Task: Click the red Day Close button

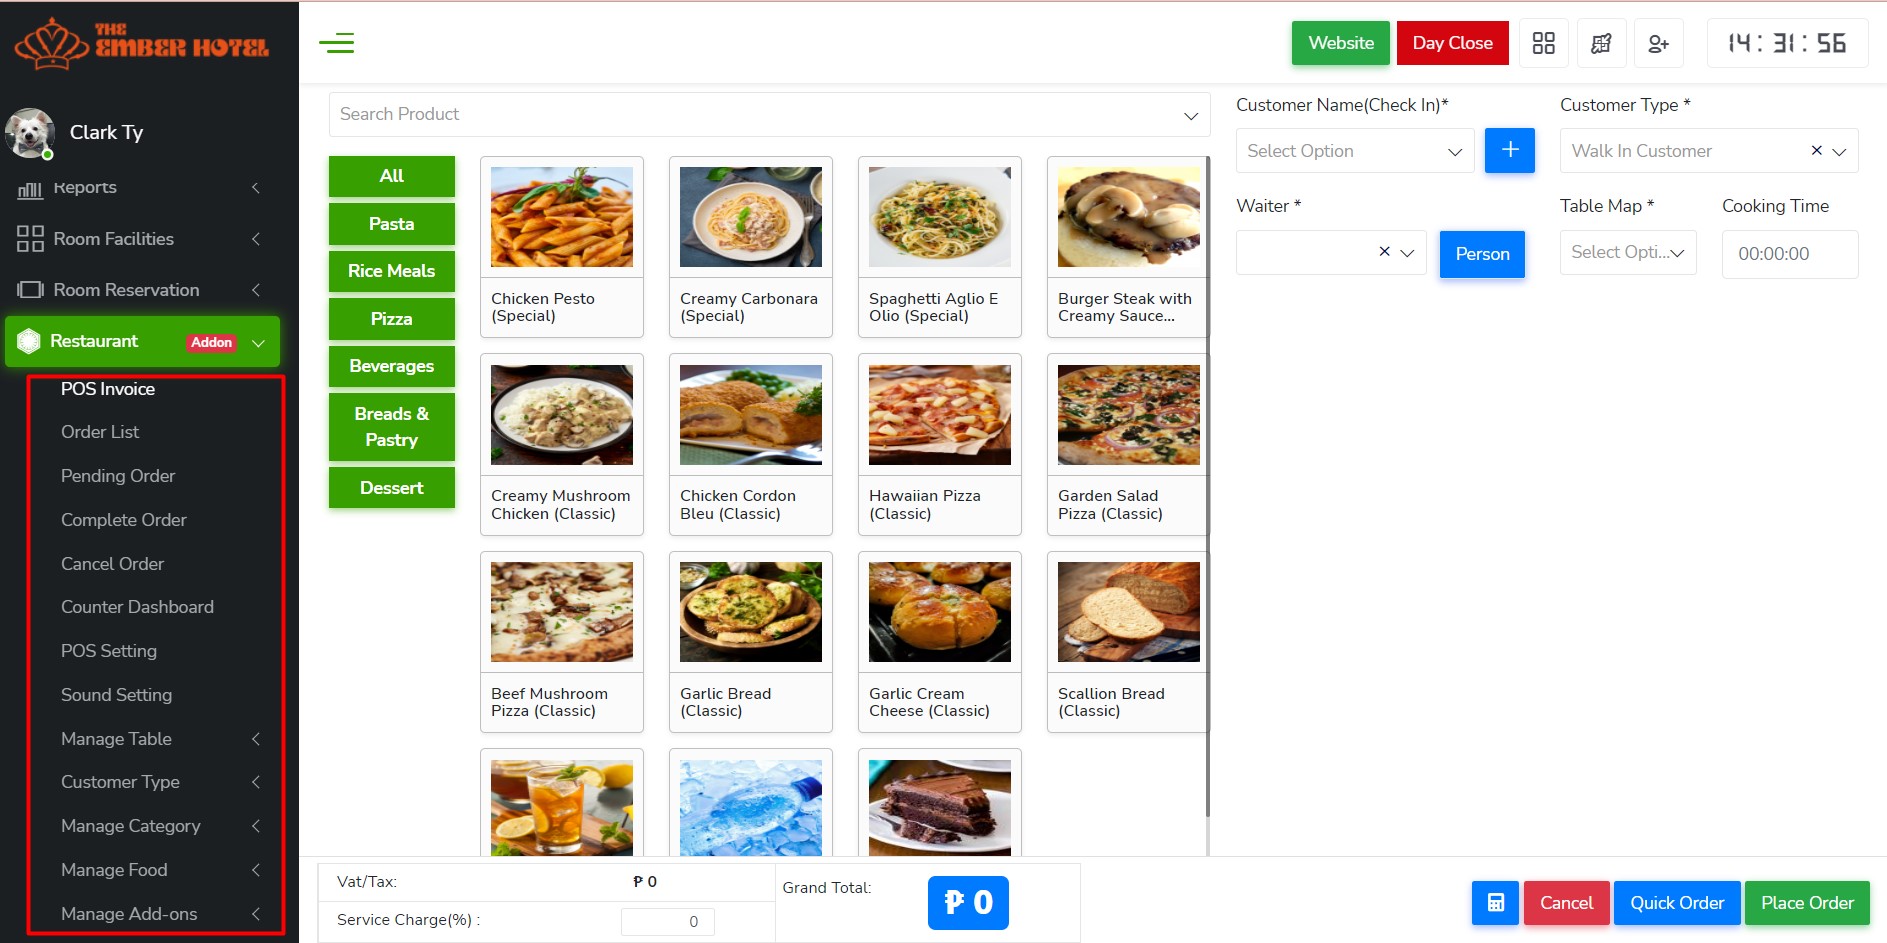Action: coord(1451,43)
